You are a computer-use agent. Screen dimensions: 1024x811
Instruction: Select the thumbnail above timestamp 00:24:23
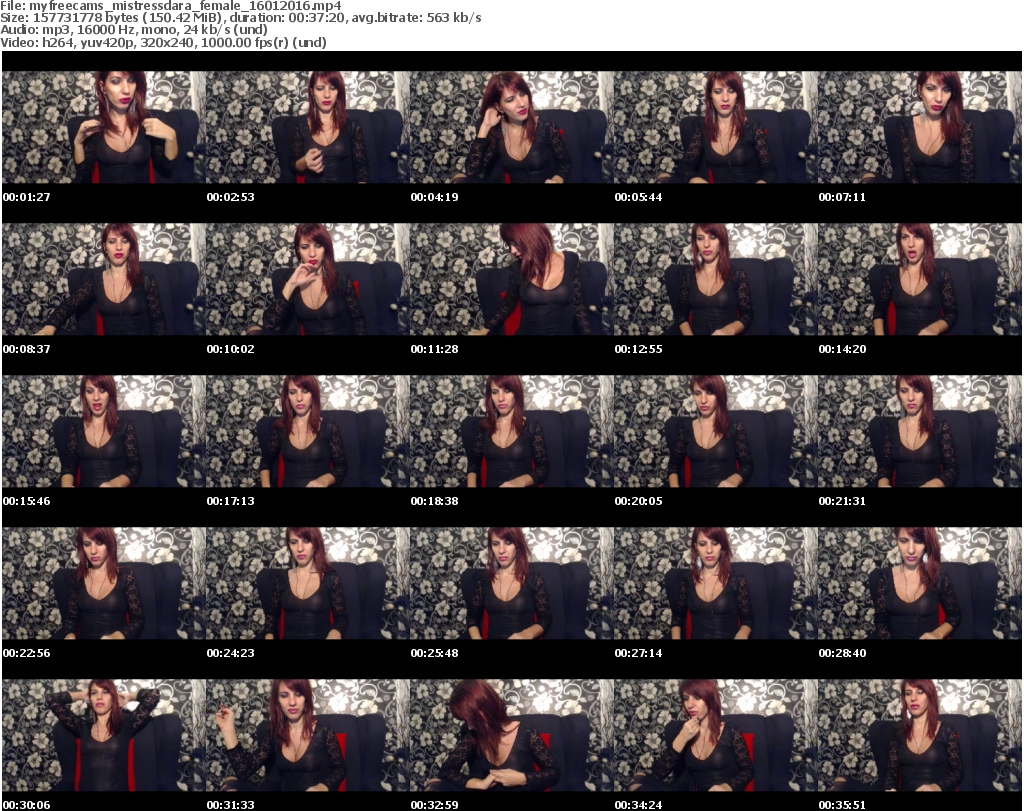(x=308, y=584)
